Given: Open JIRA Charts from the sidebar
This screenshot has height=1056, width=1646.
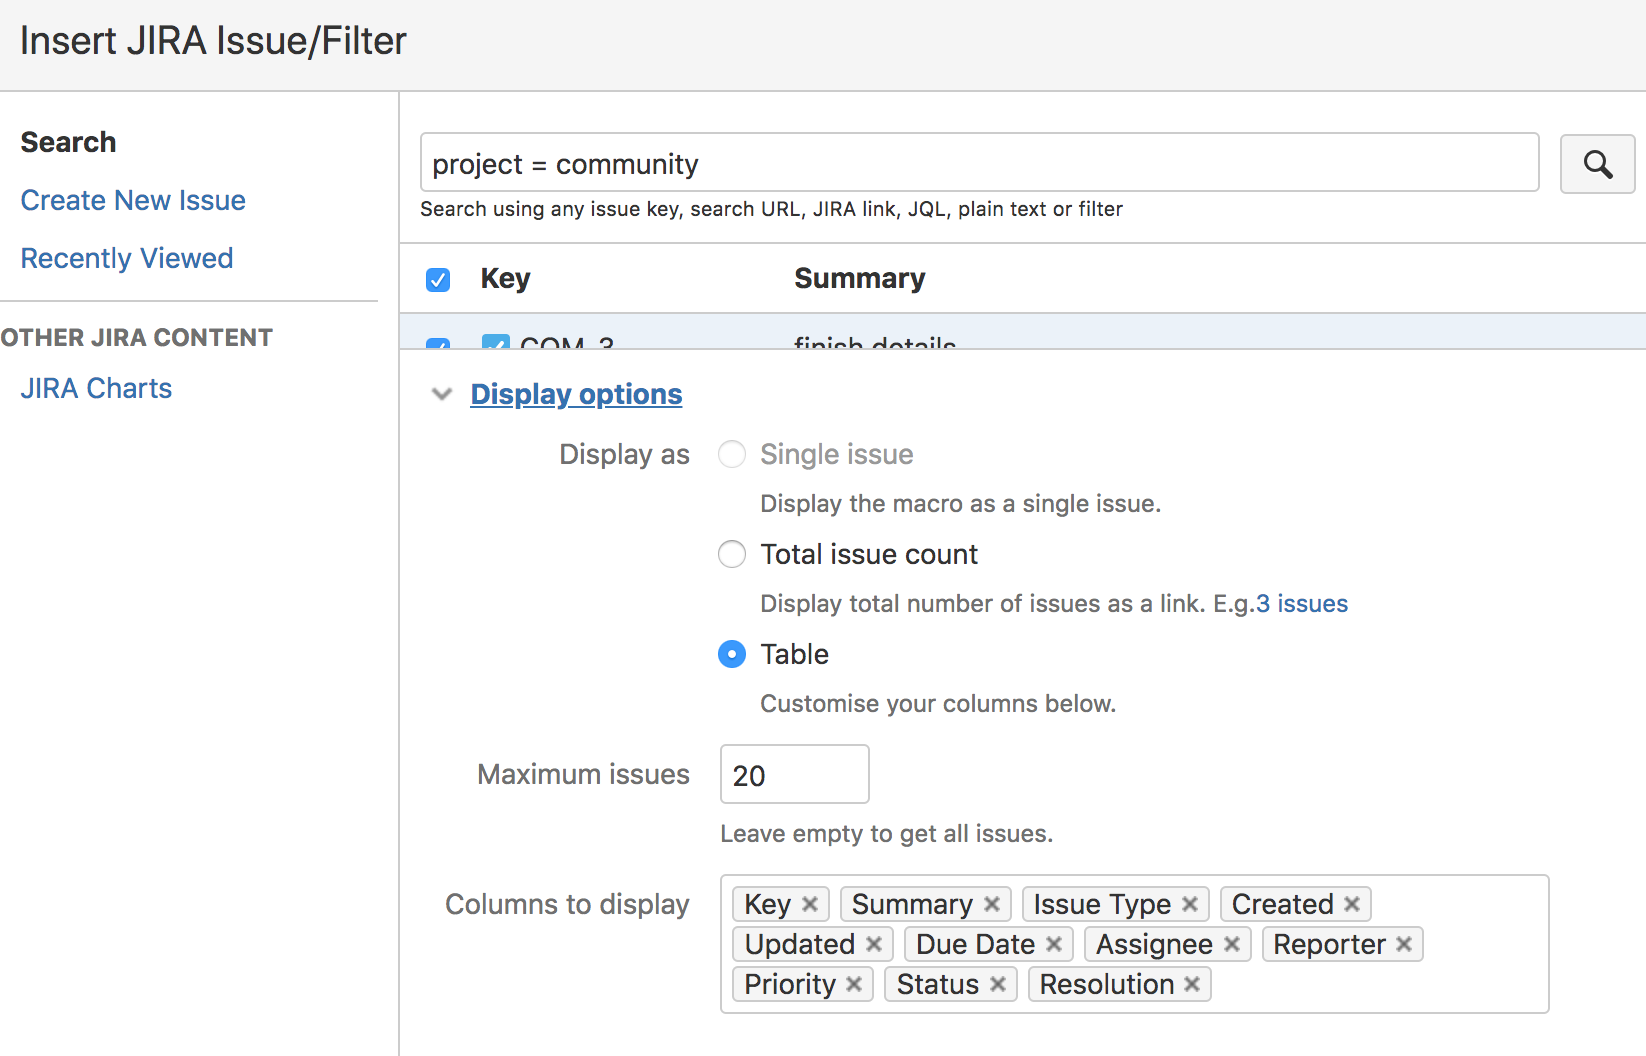Looking at the screenshot, I should tap(95, 387).
